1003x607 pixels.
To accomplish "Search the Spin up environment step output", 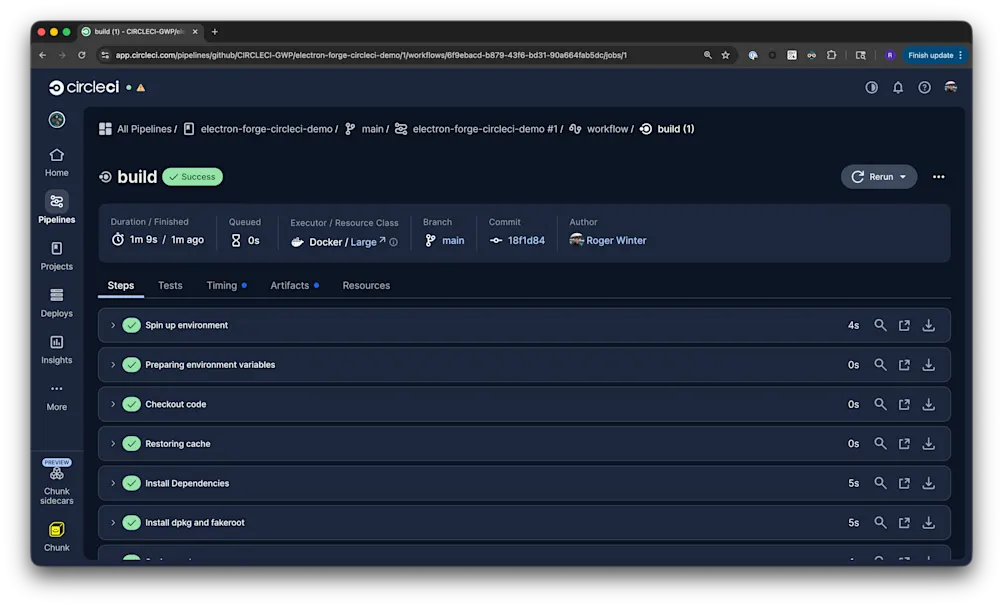I will pos(880,325).
